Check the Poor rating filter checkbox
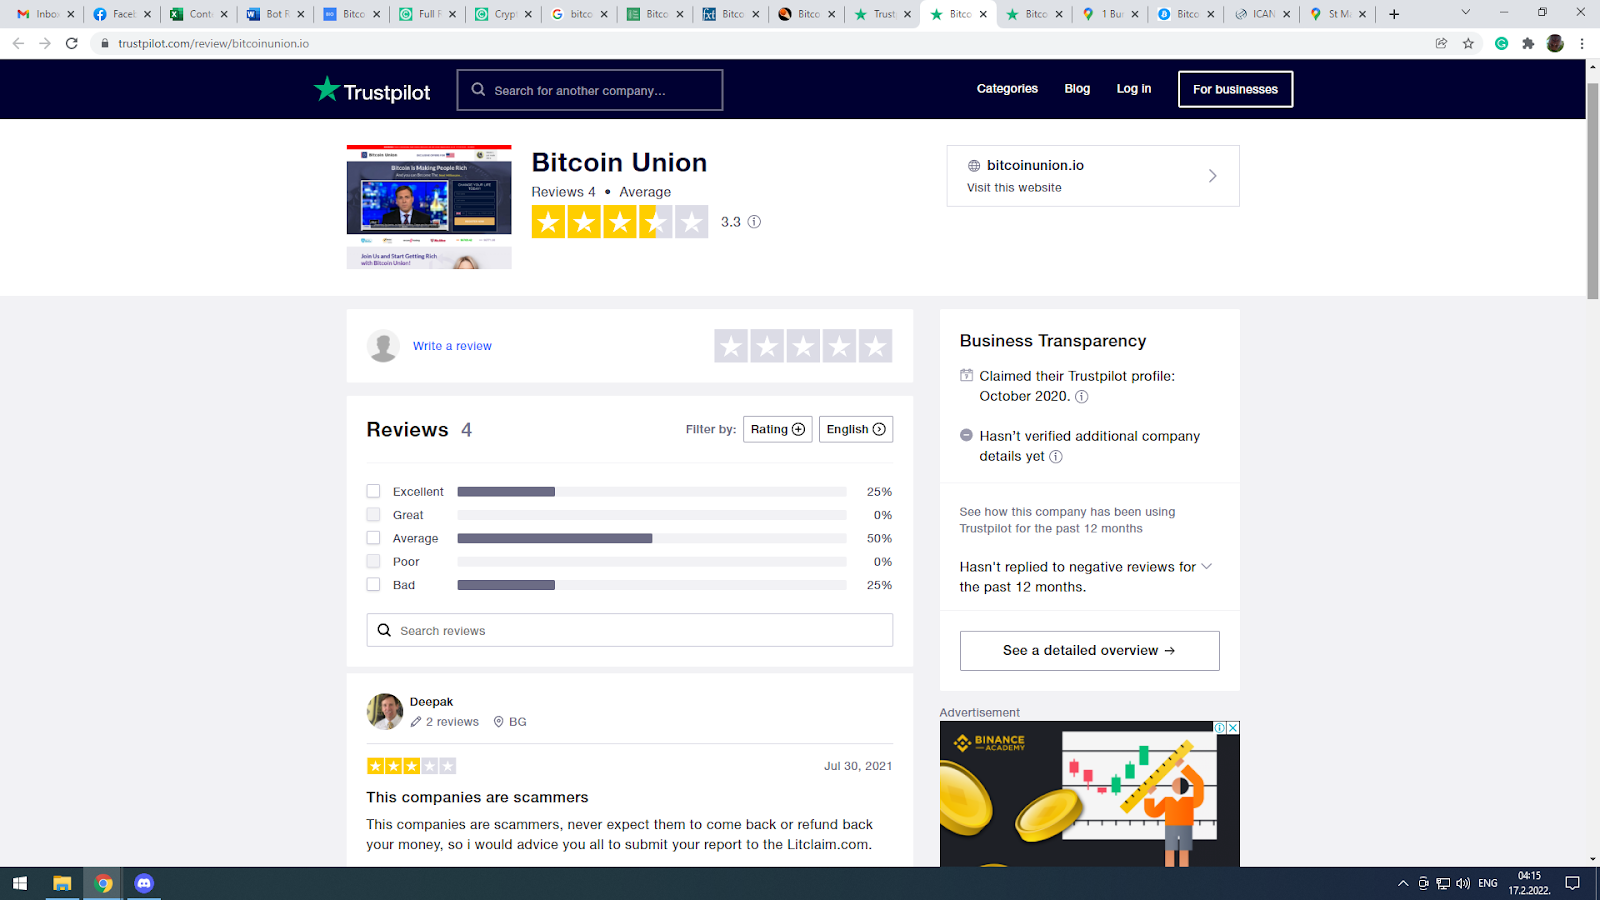The height and width of the screenshot is (900, 1600). pyautogui.click(x=373, y=561)
